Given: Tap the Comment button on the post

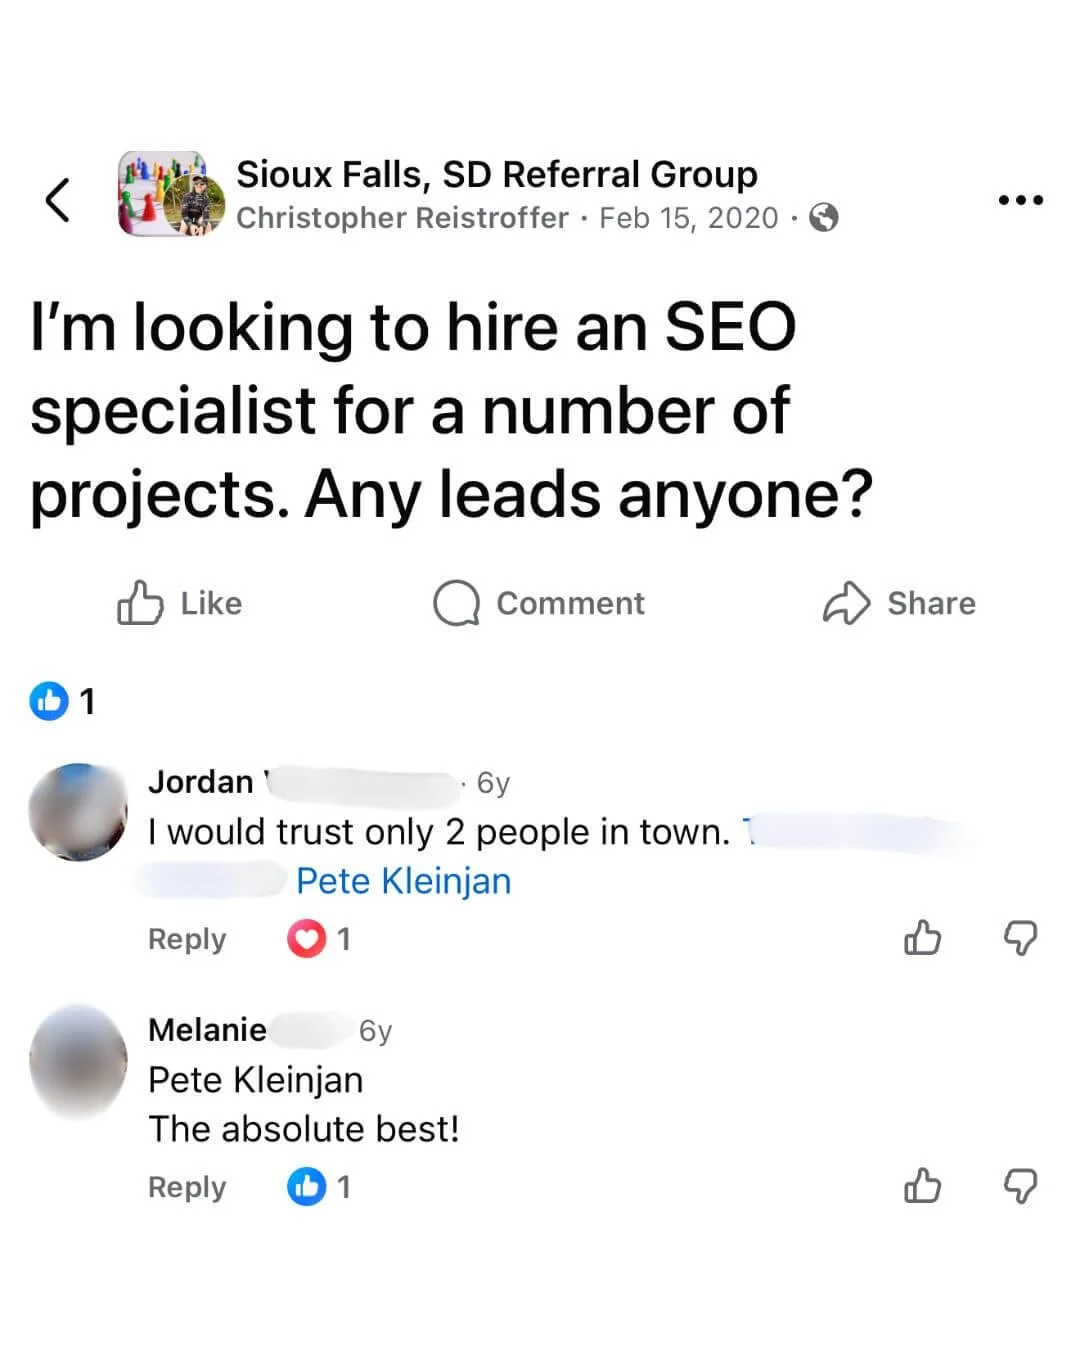Looking at the screenshot, I should 539,603.
